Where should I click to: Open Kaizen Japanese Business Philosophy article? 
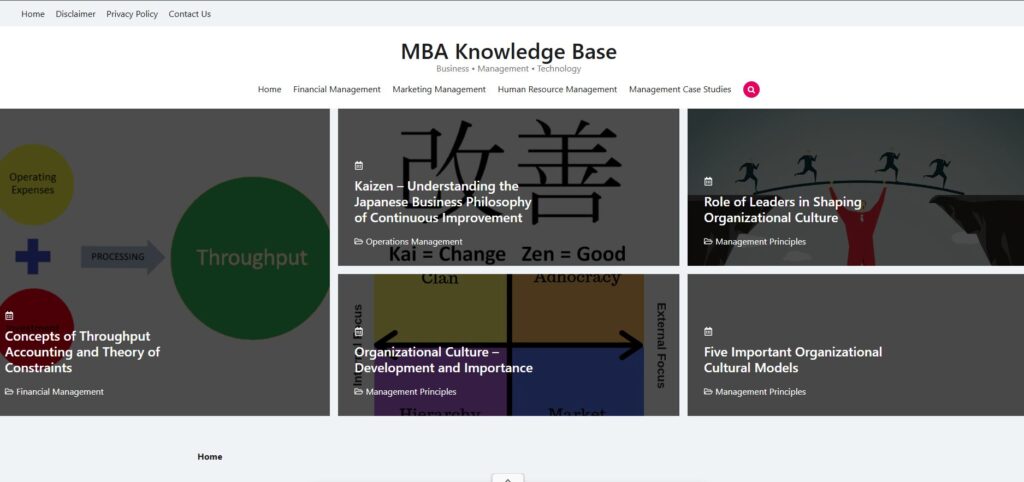coord(443,202)
